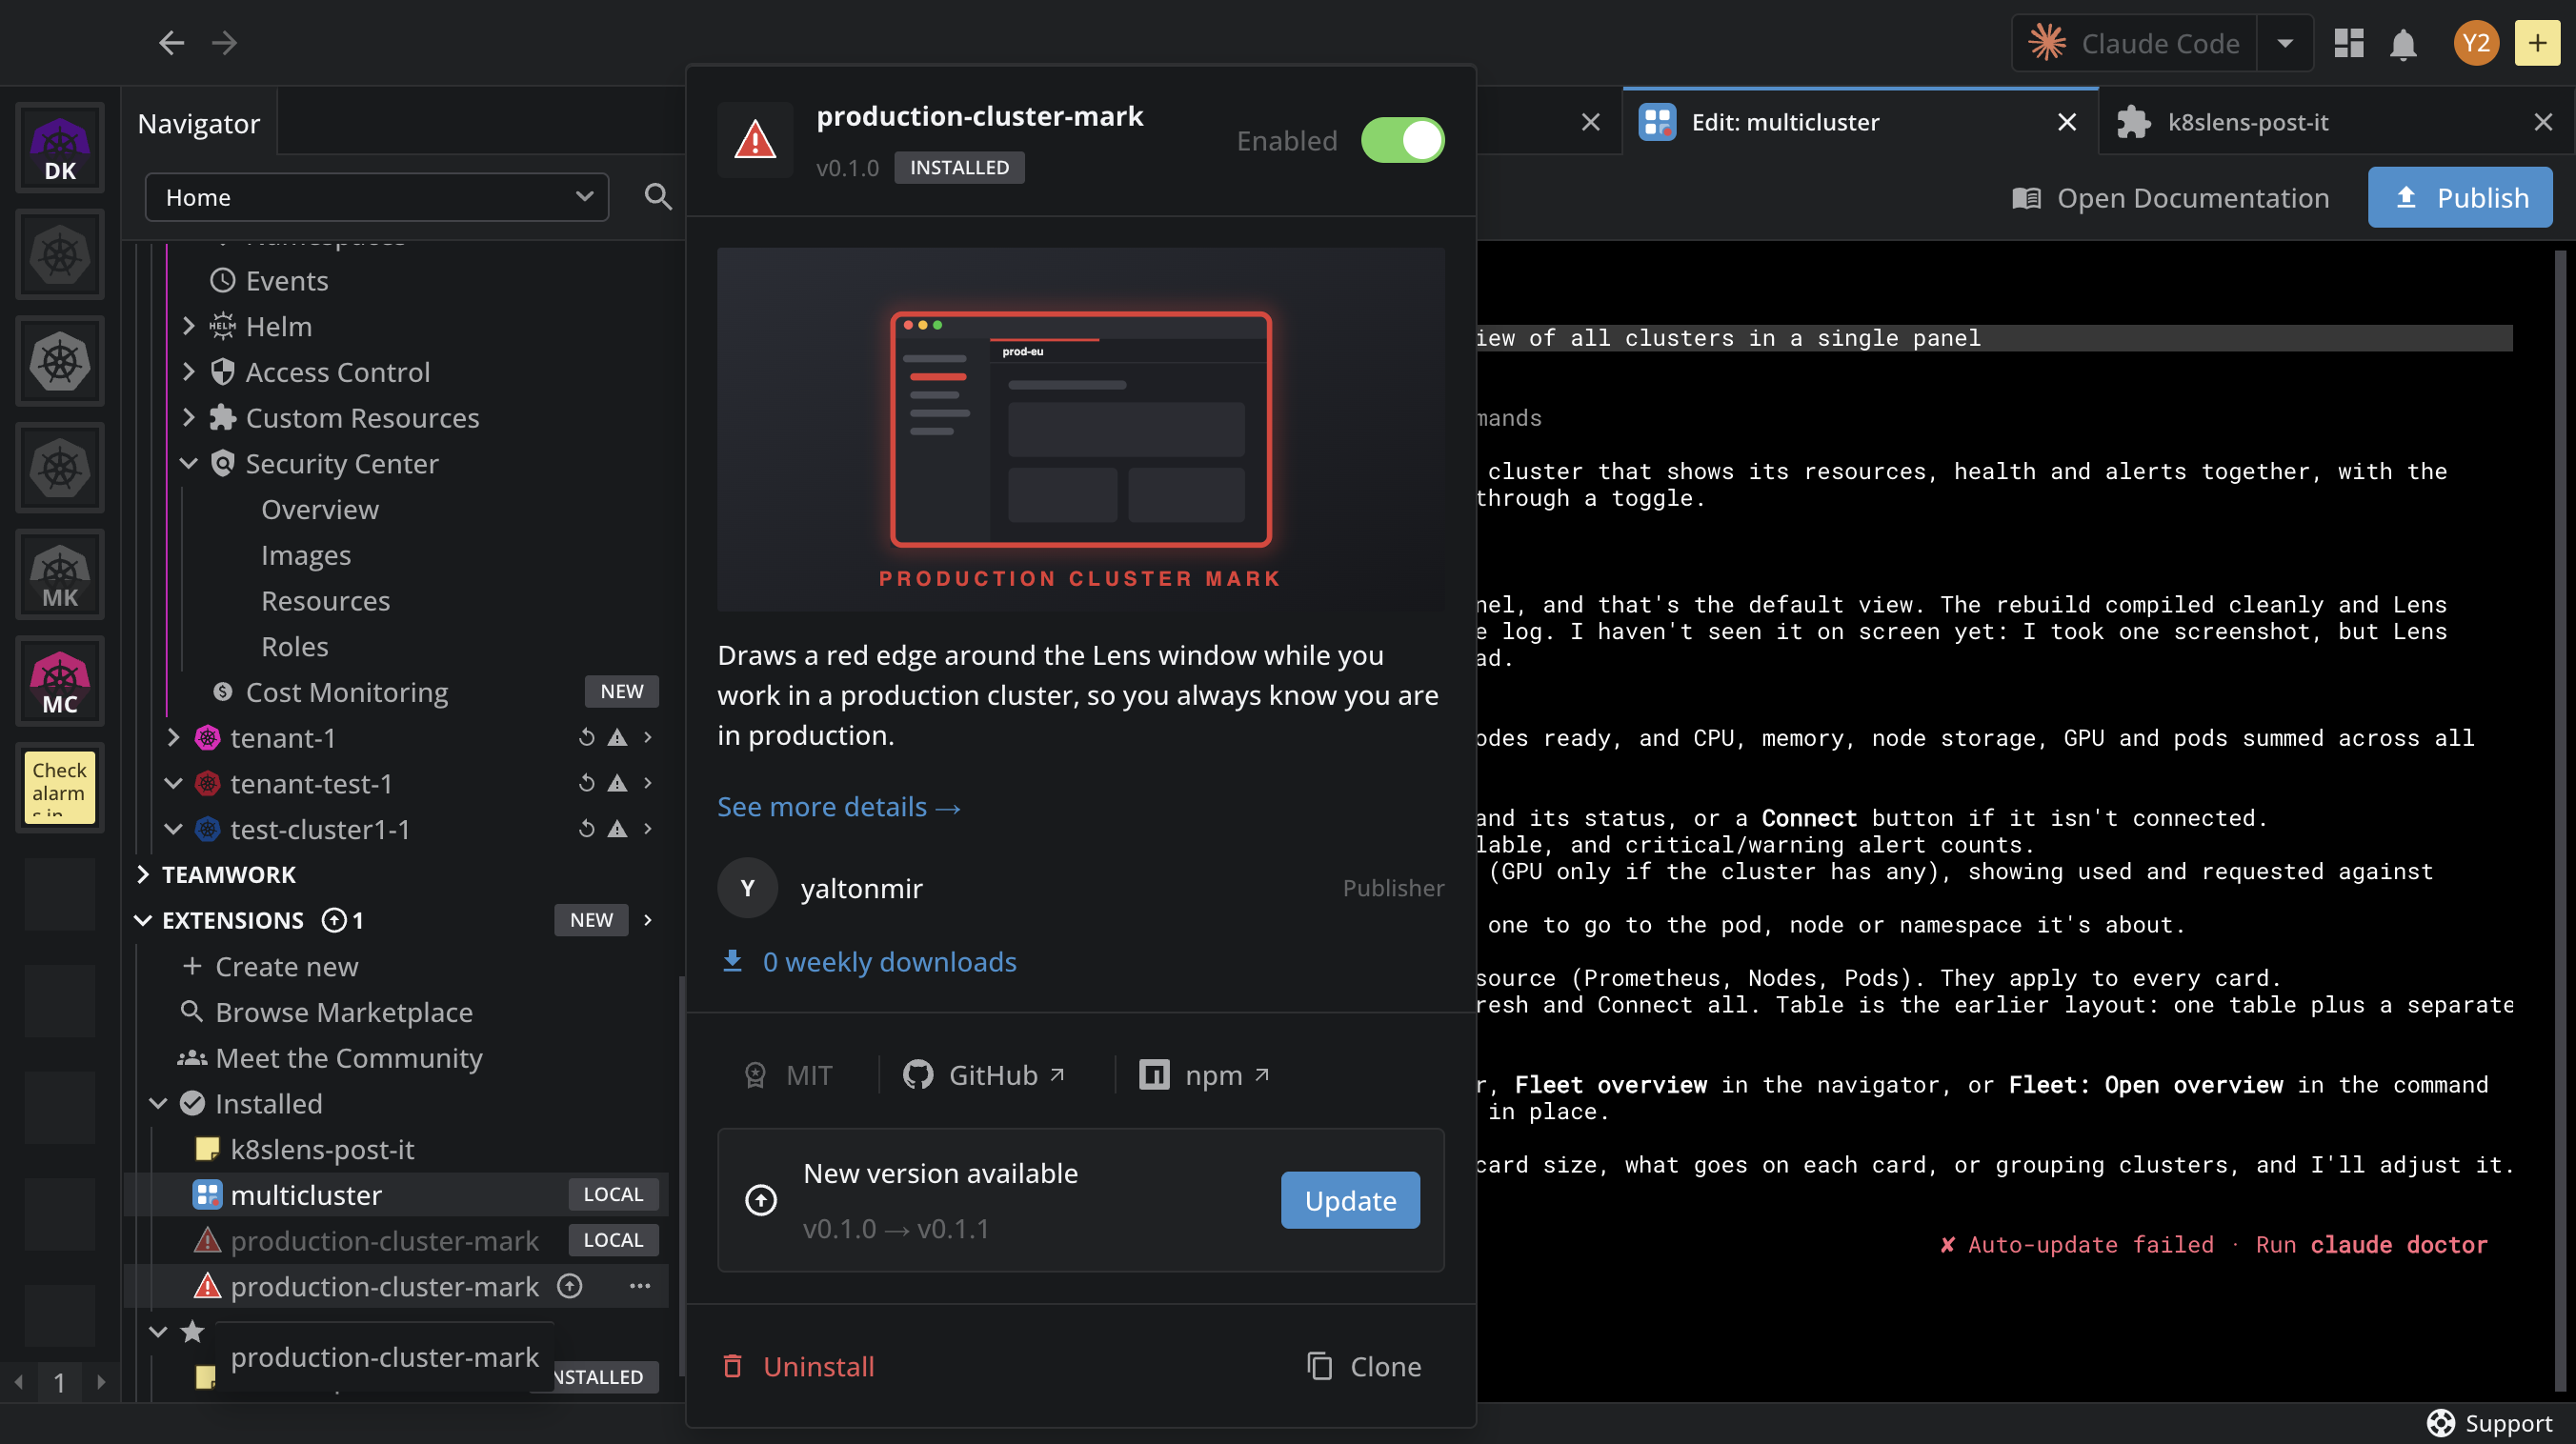The image size is (2576, 1444).
Task: Click the MIT license label
Action: coord(788,1075)
